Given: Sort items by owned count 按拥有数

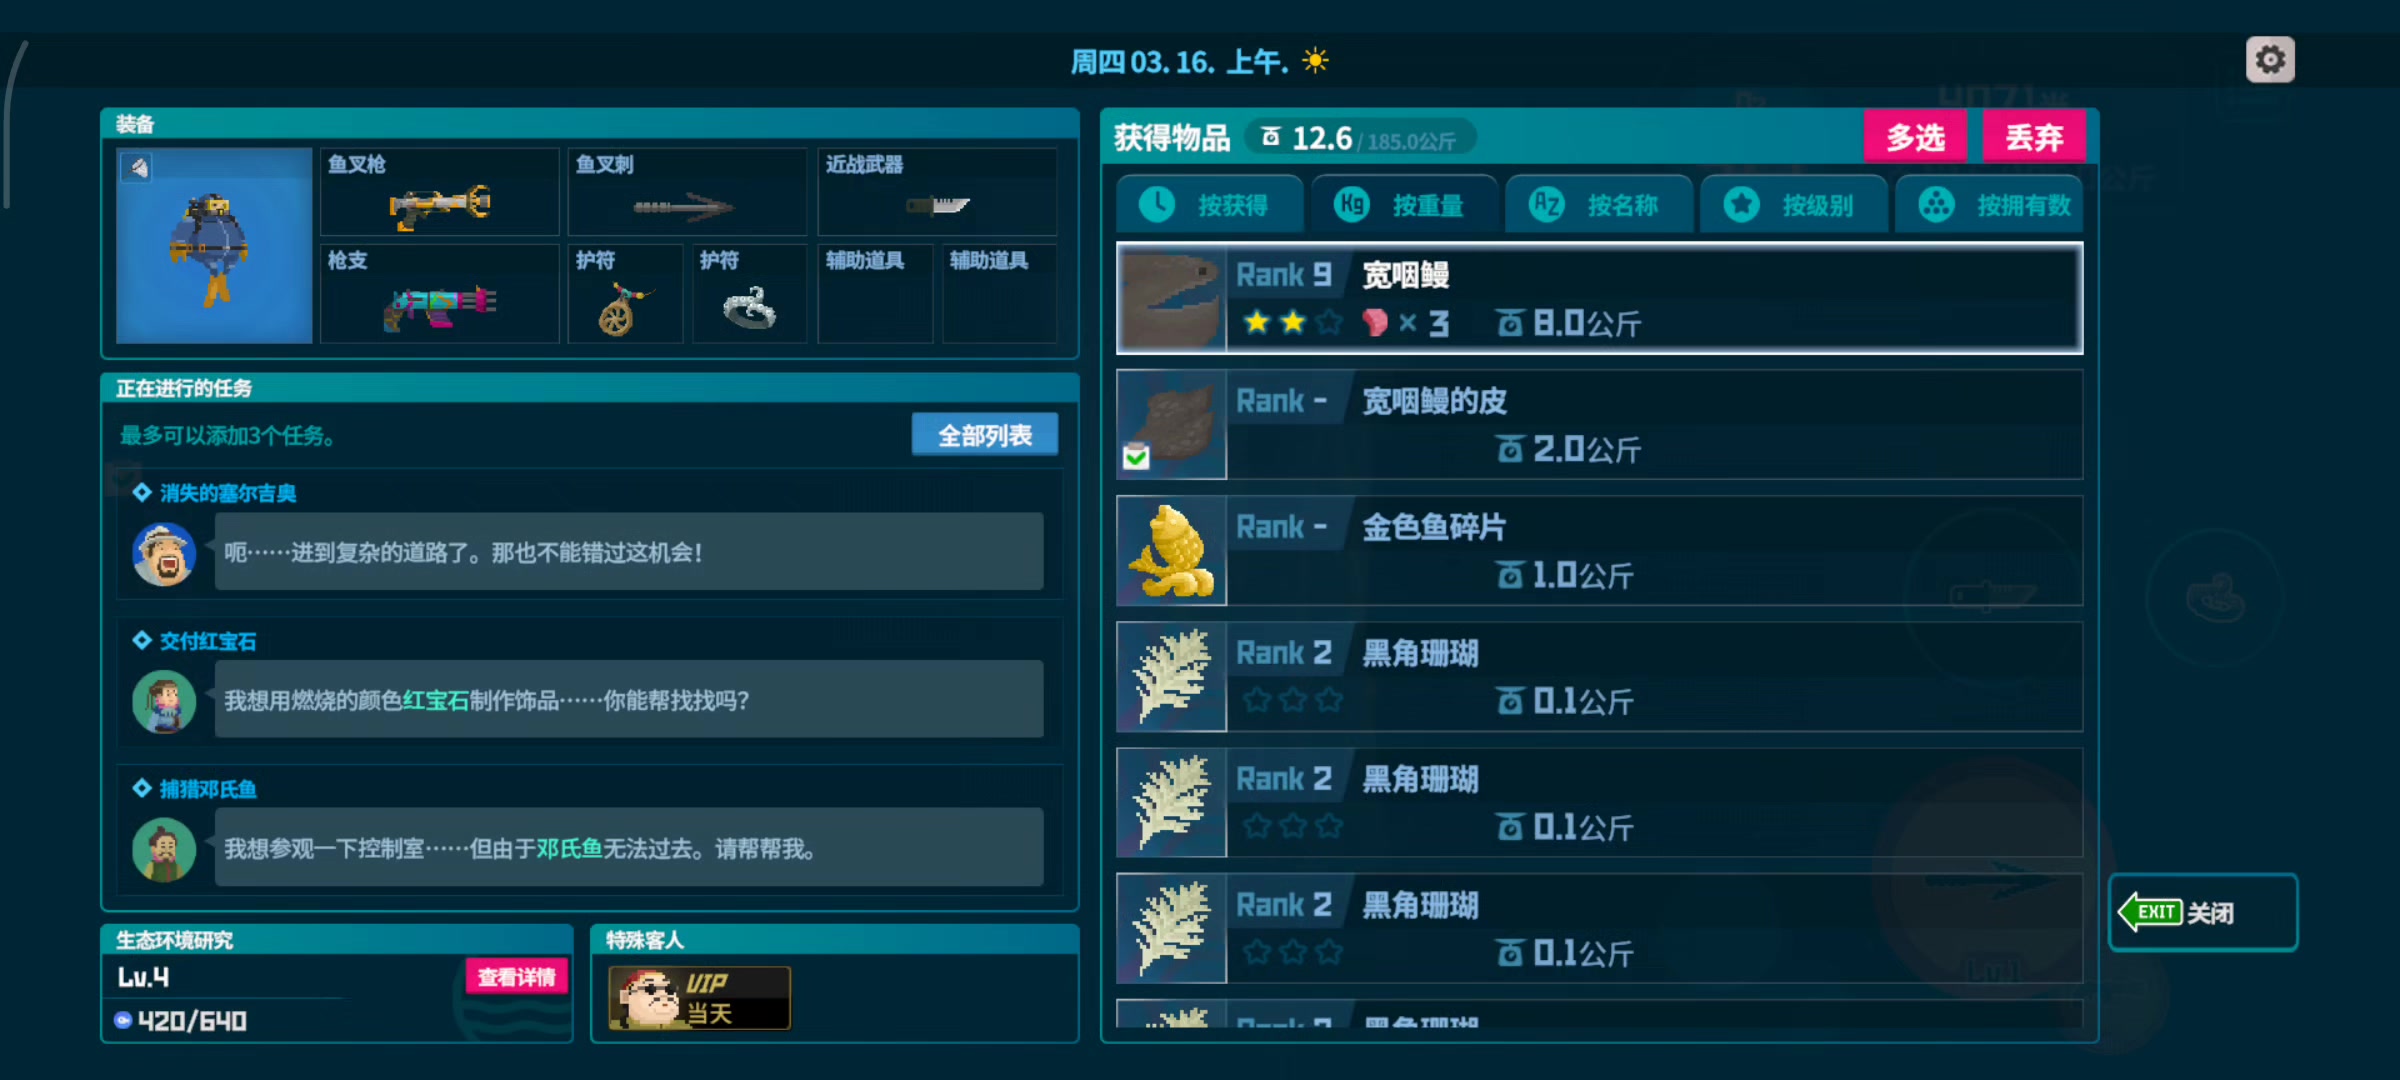Looking at the screenshot, I should click(1989, 205).
